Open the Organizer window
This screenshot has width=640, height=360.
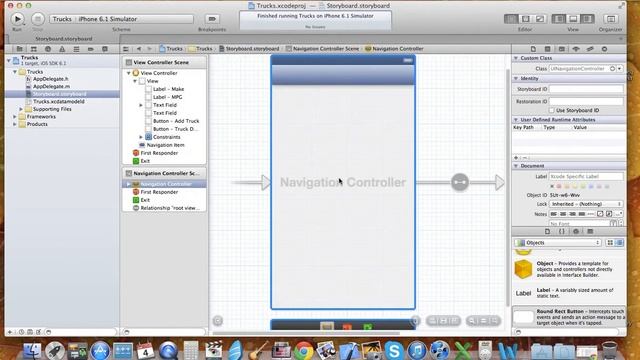pyautogui.click(x=611, y=19)
